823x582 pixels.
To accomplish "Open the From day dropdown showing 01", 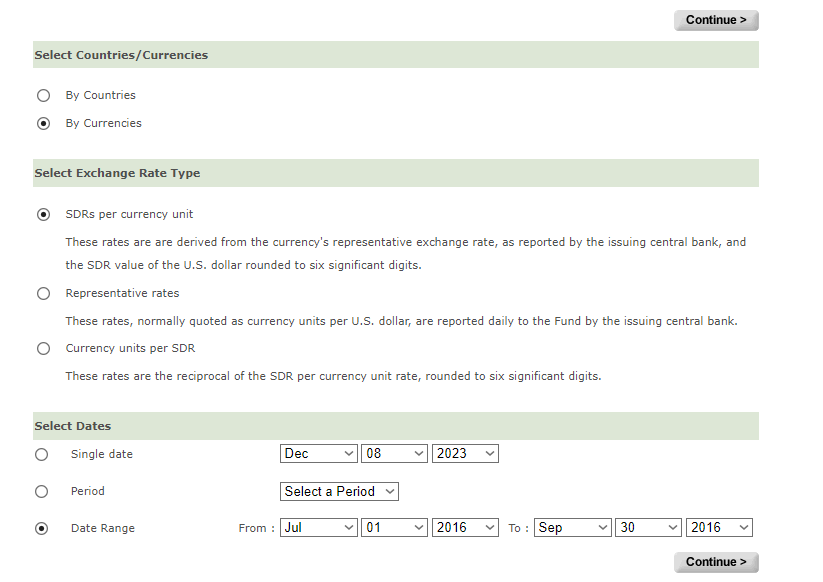I will click(394, 527).
